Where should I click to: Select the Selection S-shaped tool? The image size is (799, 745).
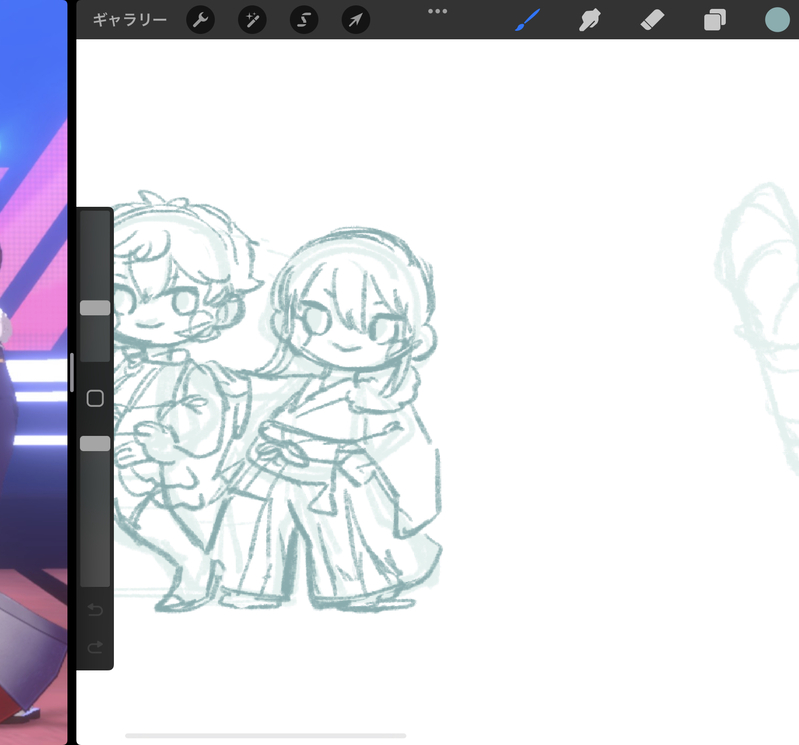coord(304,20)
